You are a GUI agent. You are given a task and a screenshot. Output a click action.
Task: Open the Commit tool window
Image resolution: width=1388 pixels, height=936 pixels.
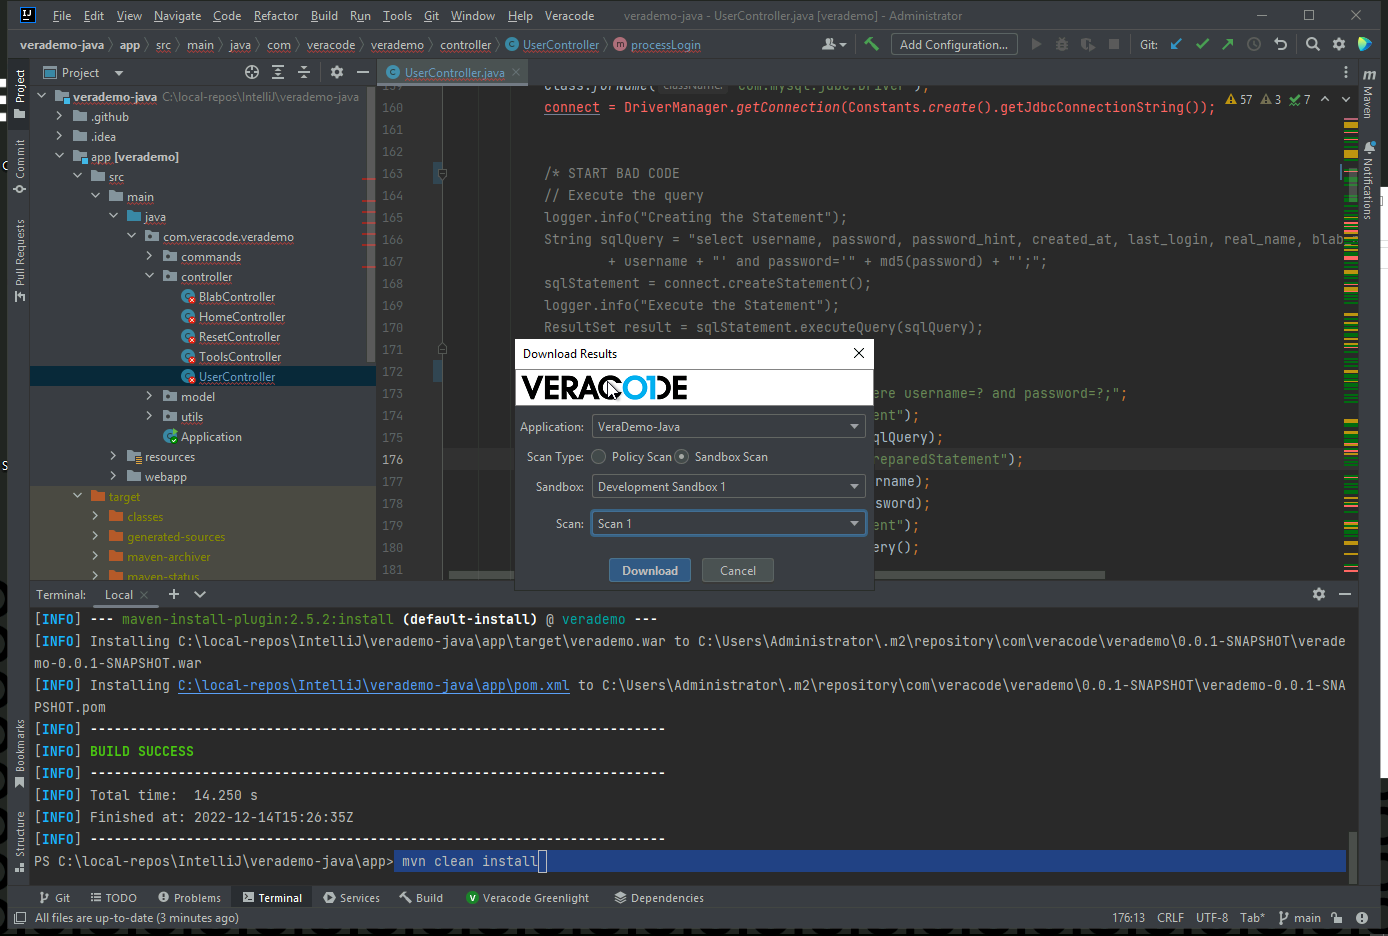(19, 166)
